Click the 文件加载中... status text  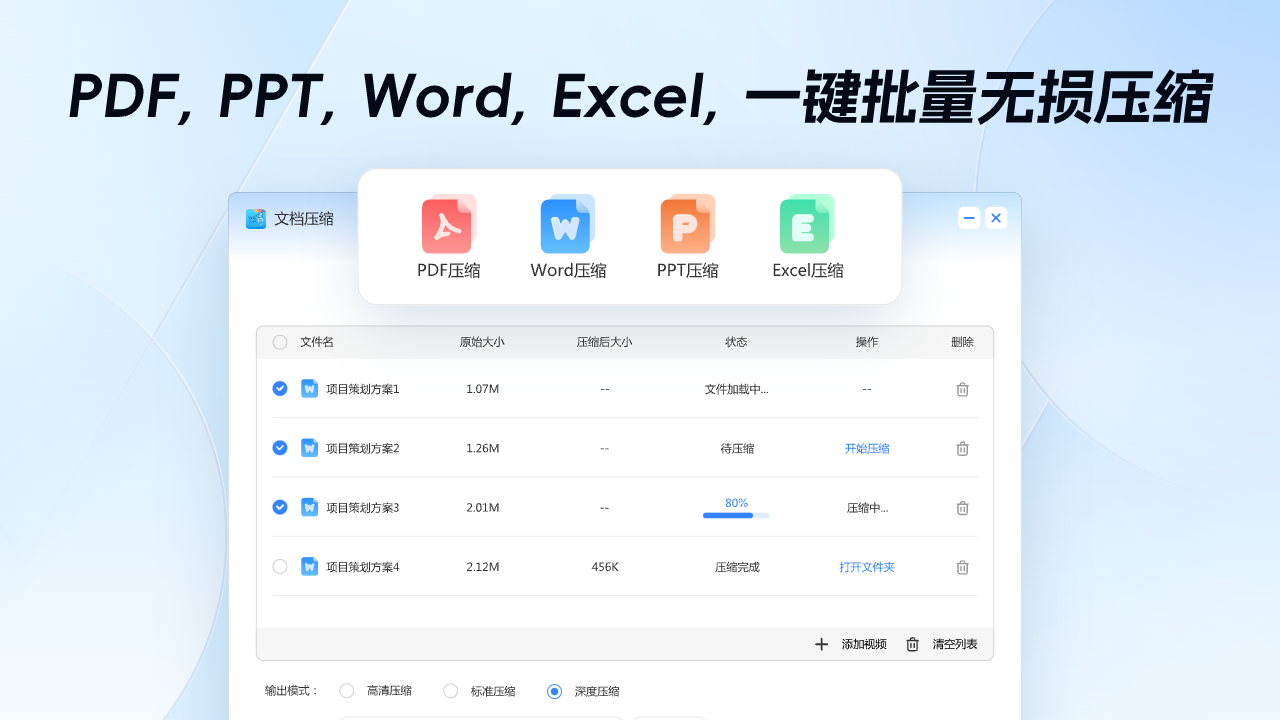coord(737,389)
